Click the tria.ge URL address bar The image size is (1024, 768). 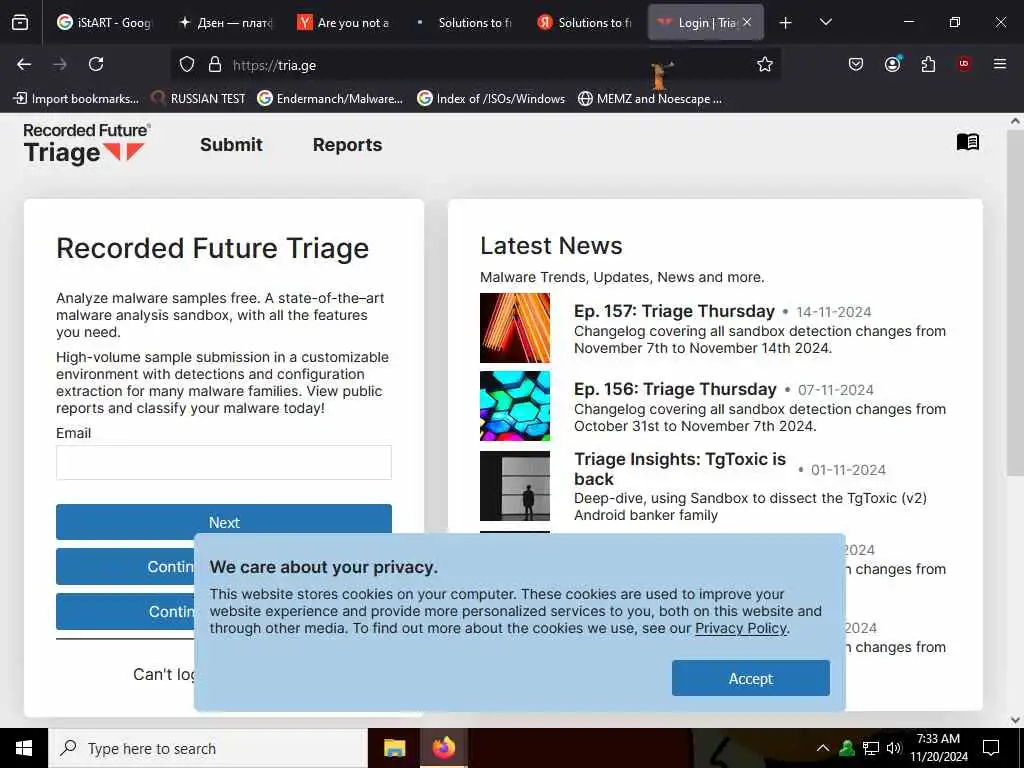click(477, 65)
